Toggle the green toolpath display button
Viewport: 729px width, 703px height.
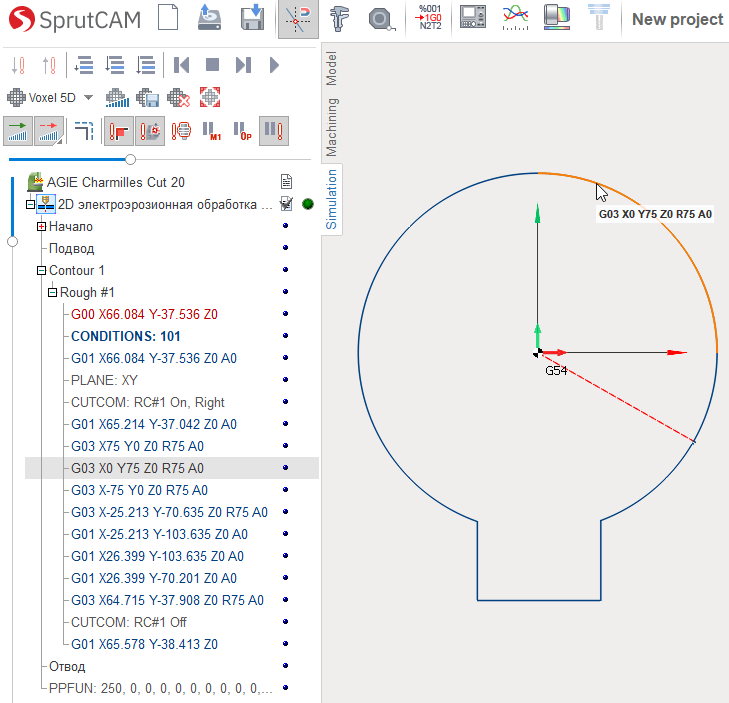(x=18, y=131)
